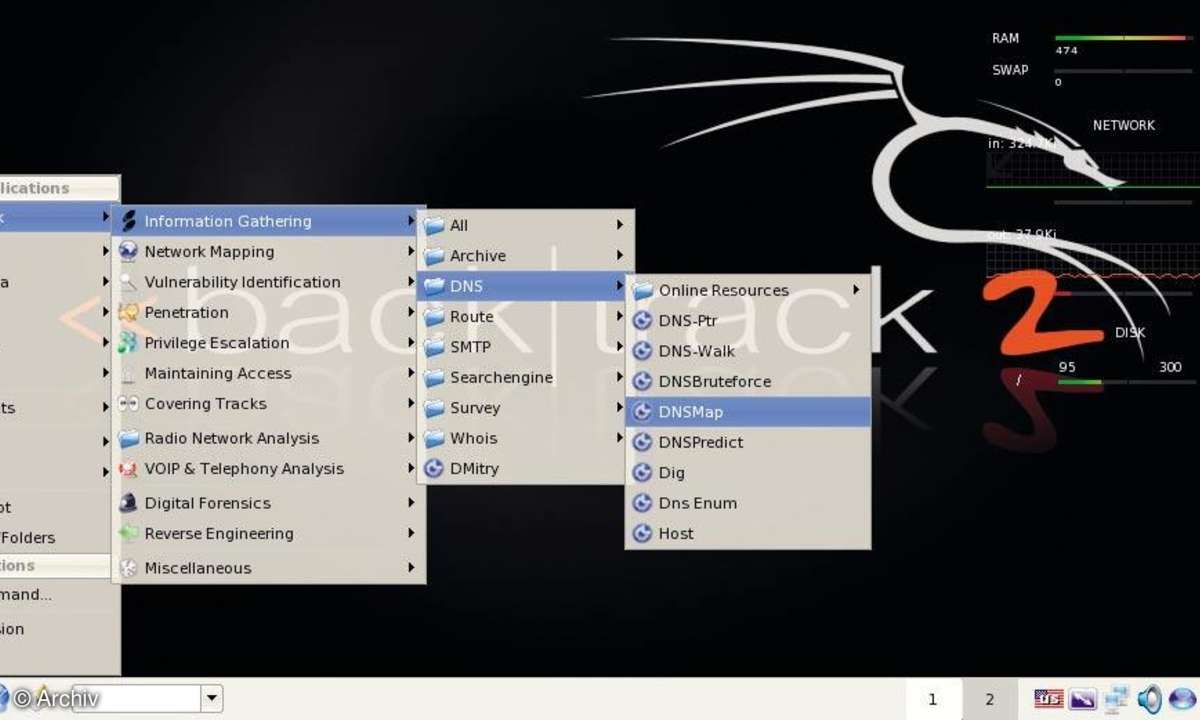
Task: Click the Covering Tracks eyes icon
Action: coord(128,404)
